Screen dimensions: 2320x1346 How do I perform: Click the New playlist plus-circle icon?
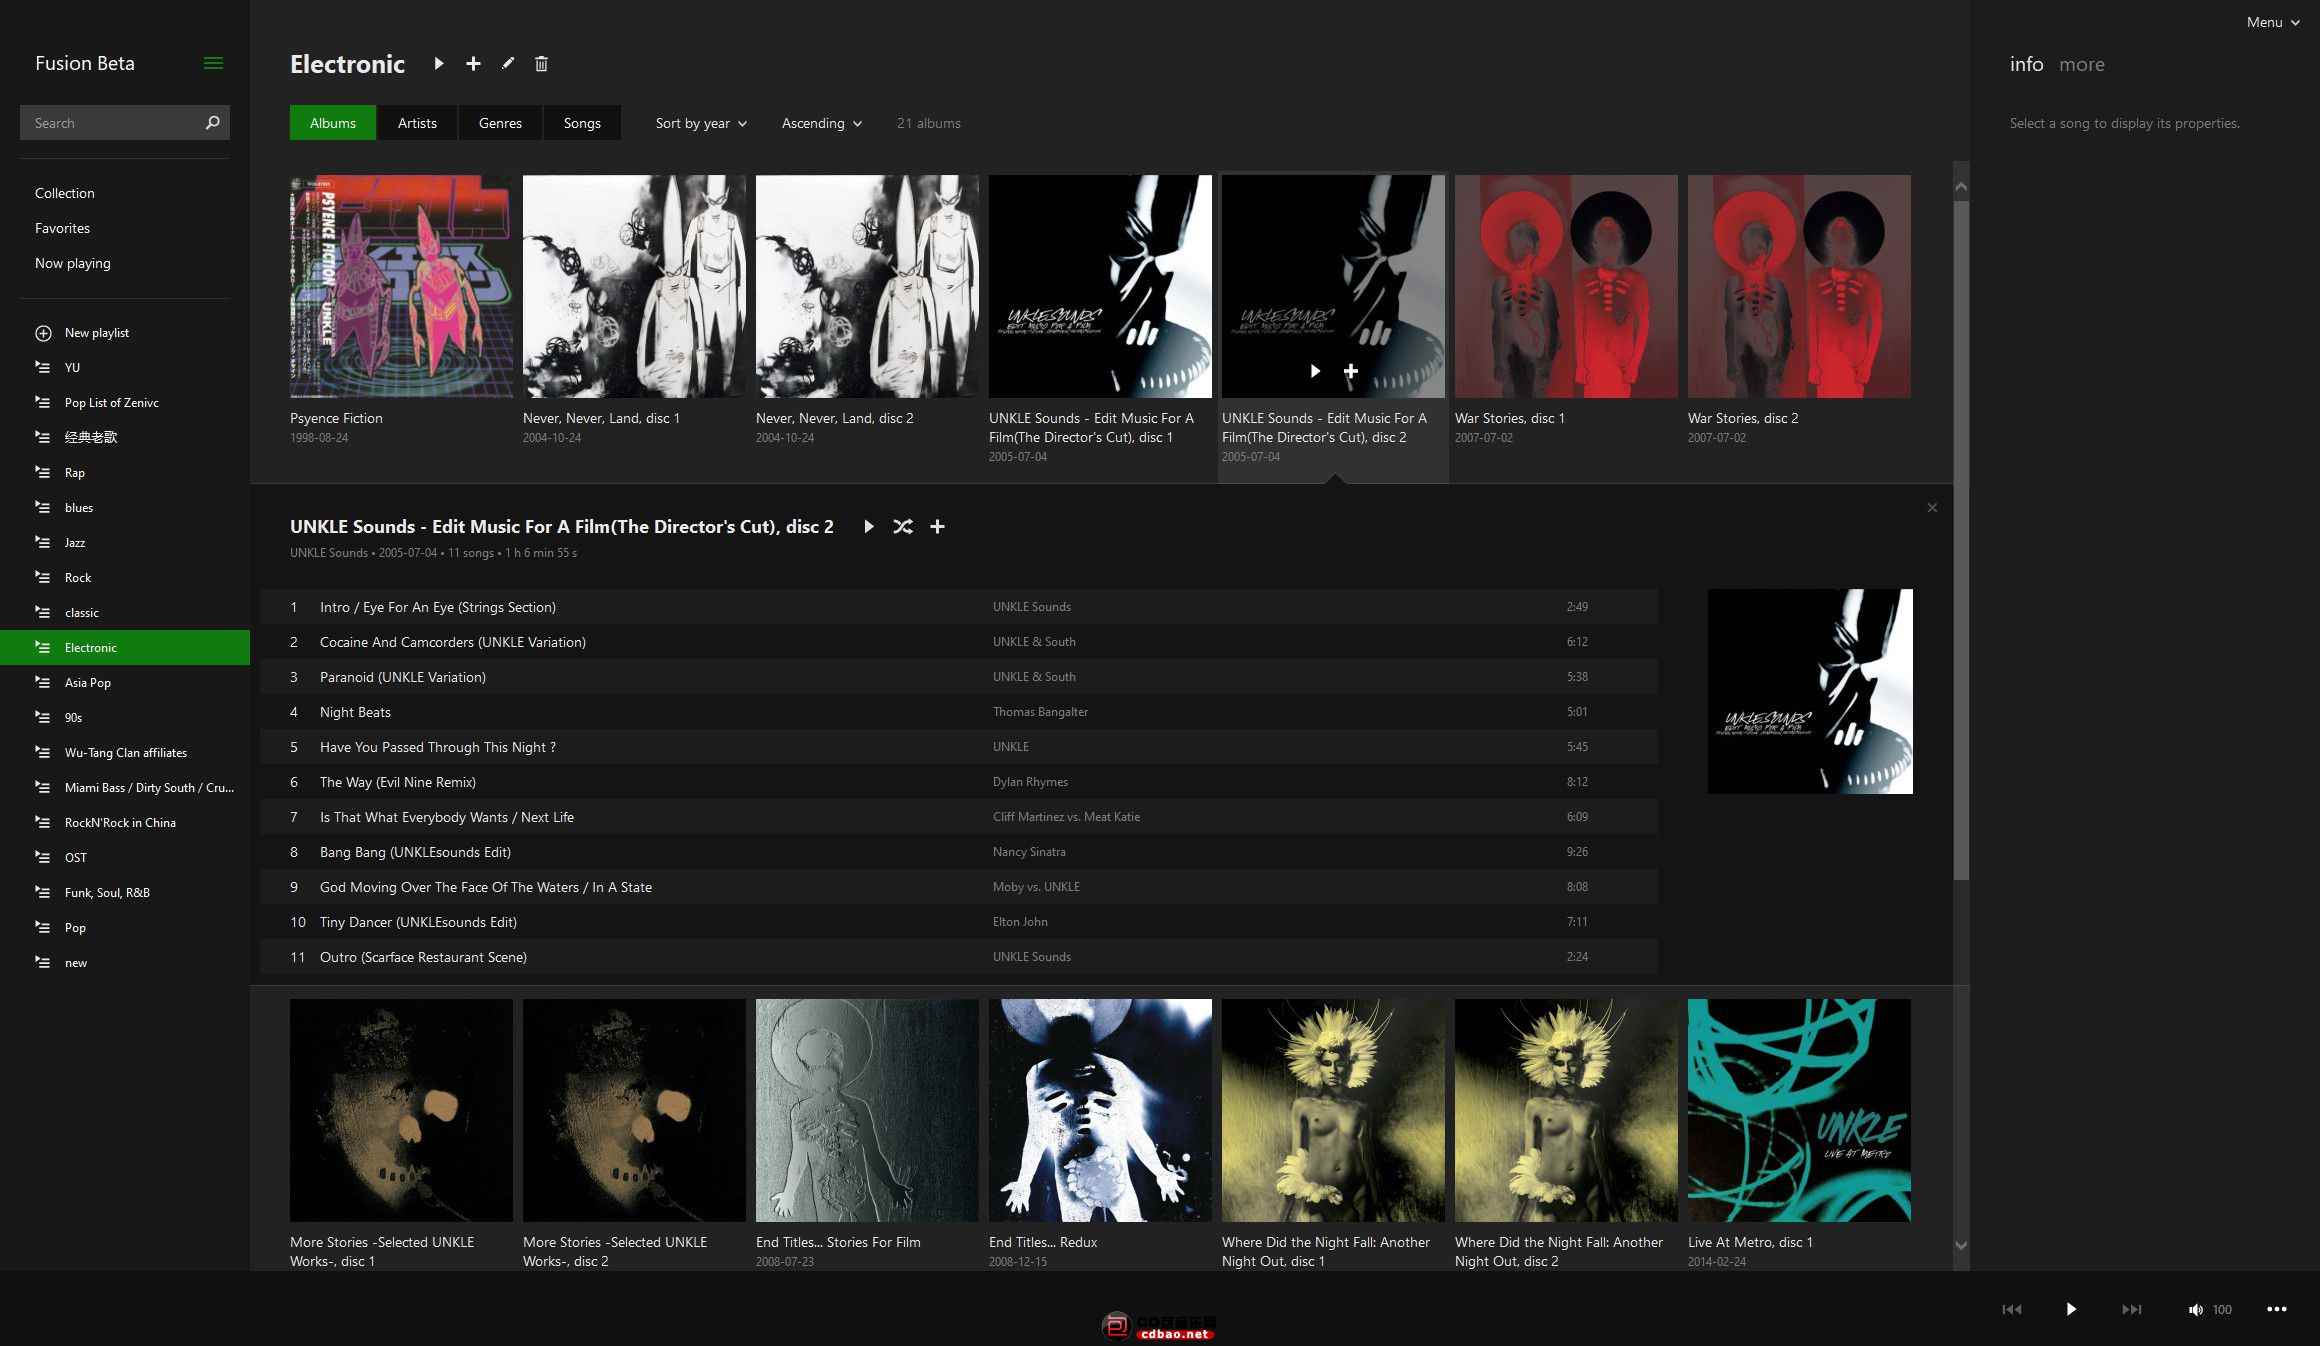point(43,333)
